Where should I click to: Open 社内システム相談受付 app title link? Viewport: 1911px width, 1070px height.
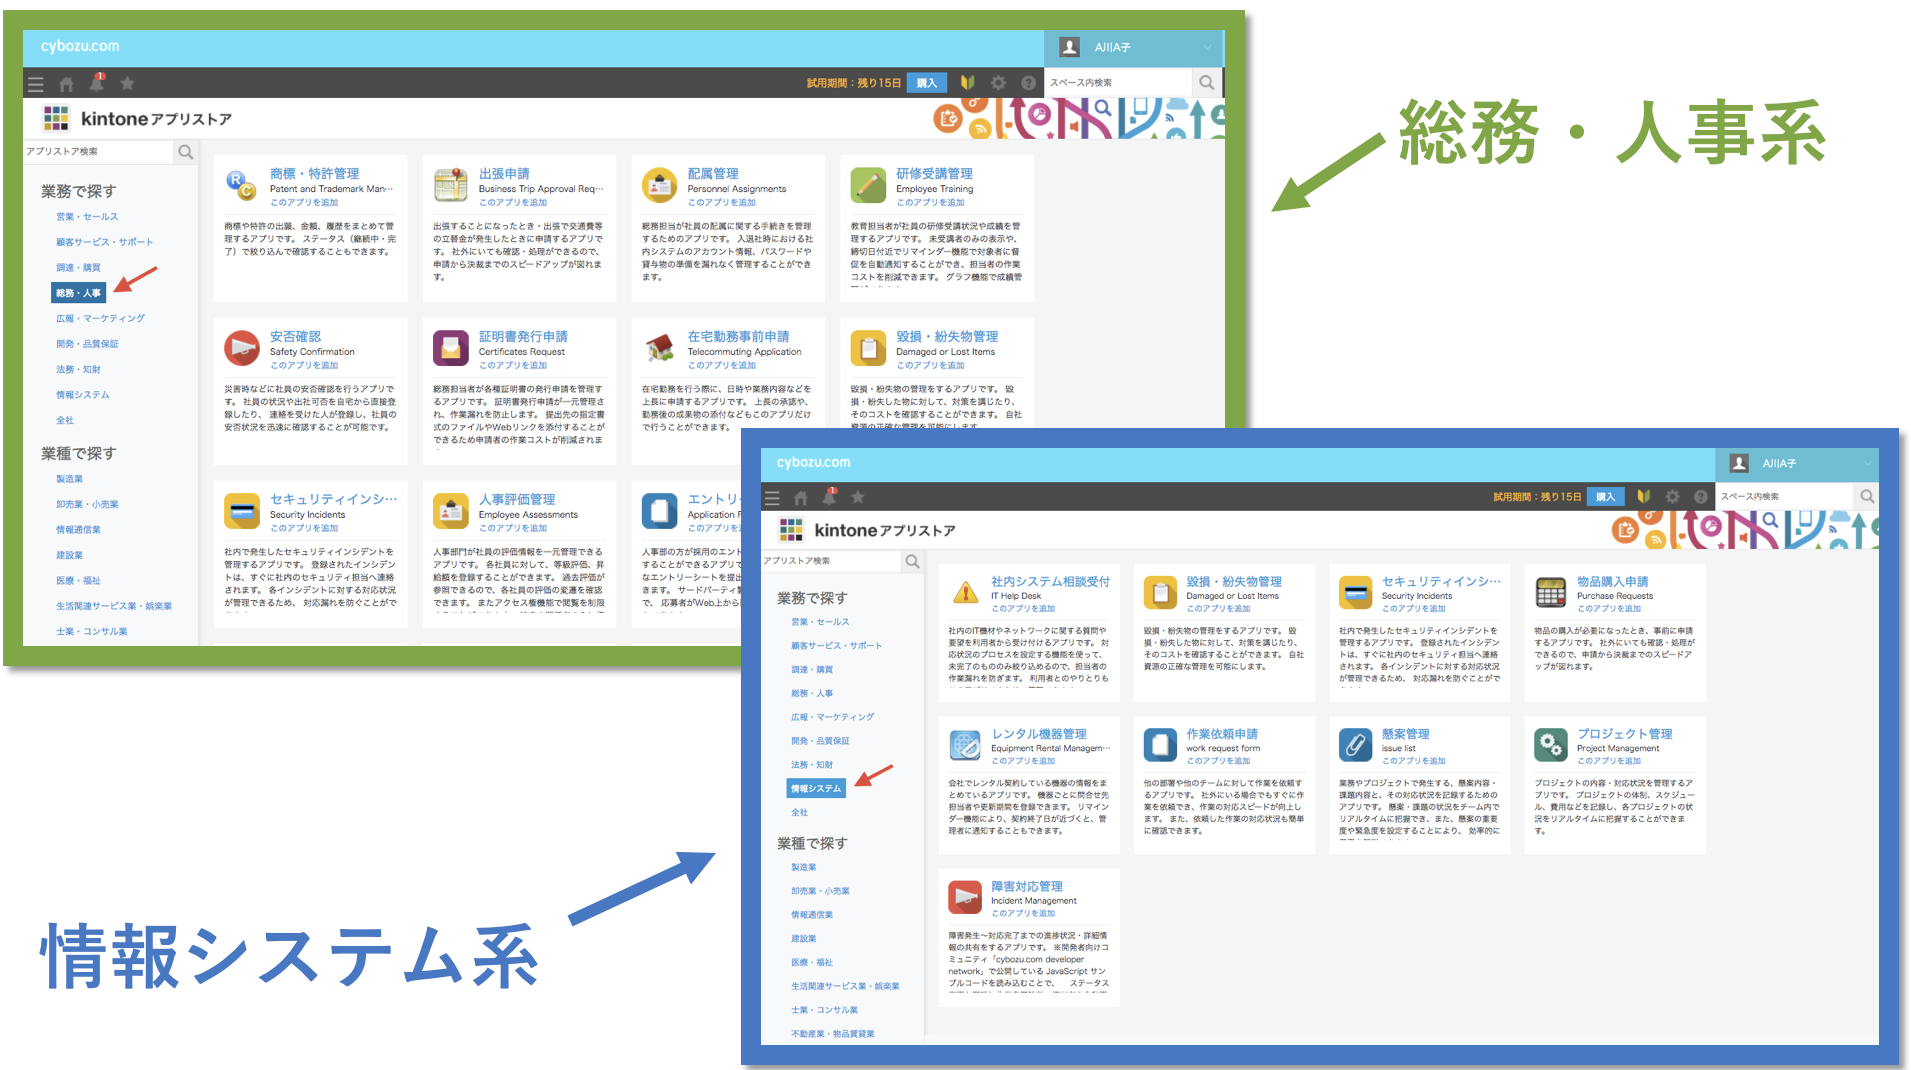pos(1050,582)
